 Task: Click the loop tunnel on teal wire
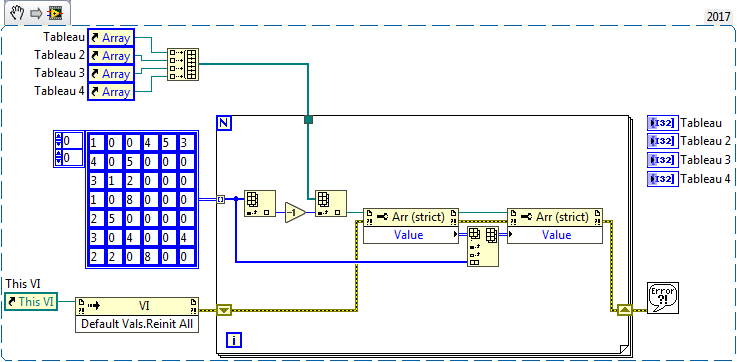click(x=308, y=120)
